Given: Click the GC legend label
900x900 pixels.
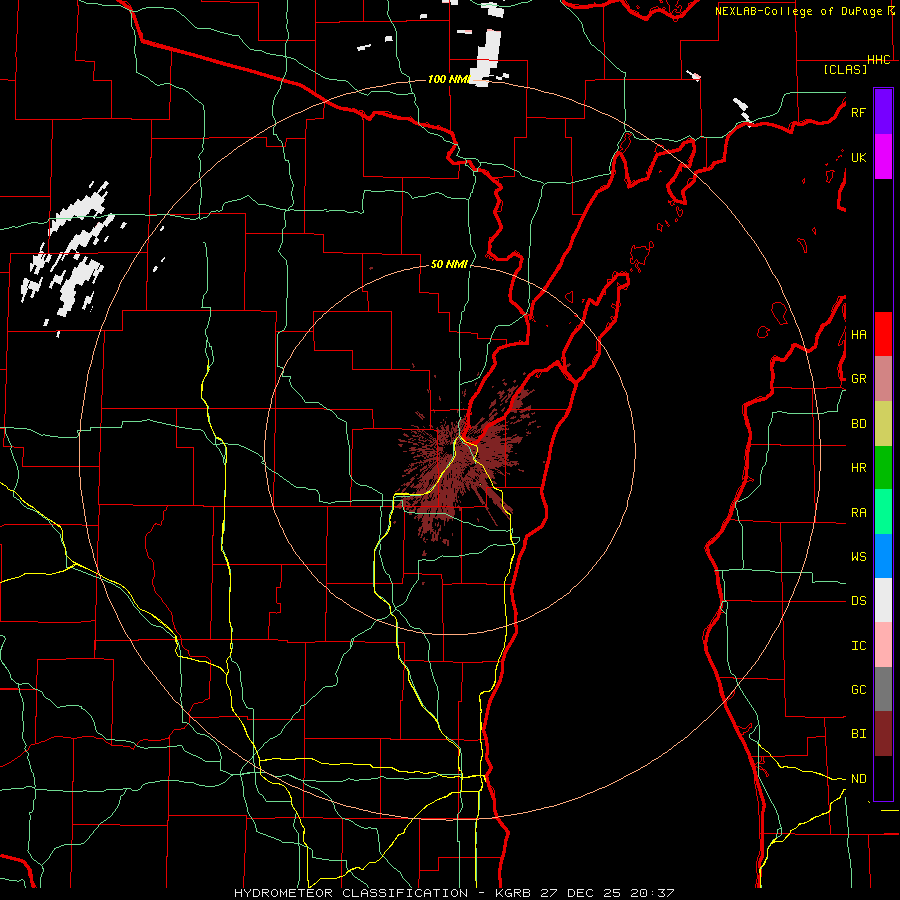Looking at the screenshot, I should pos(858,690).
